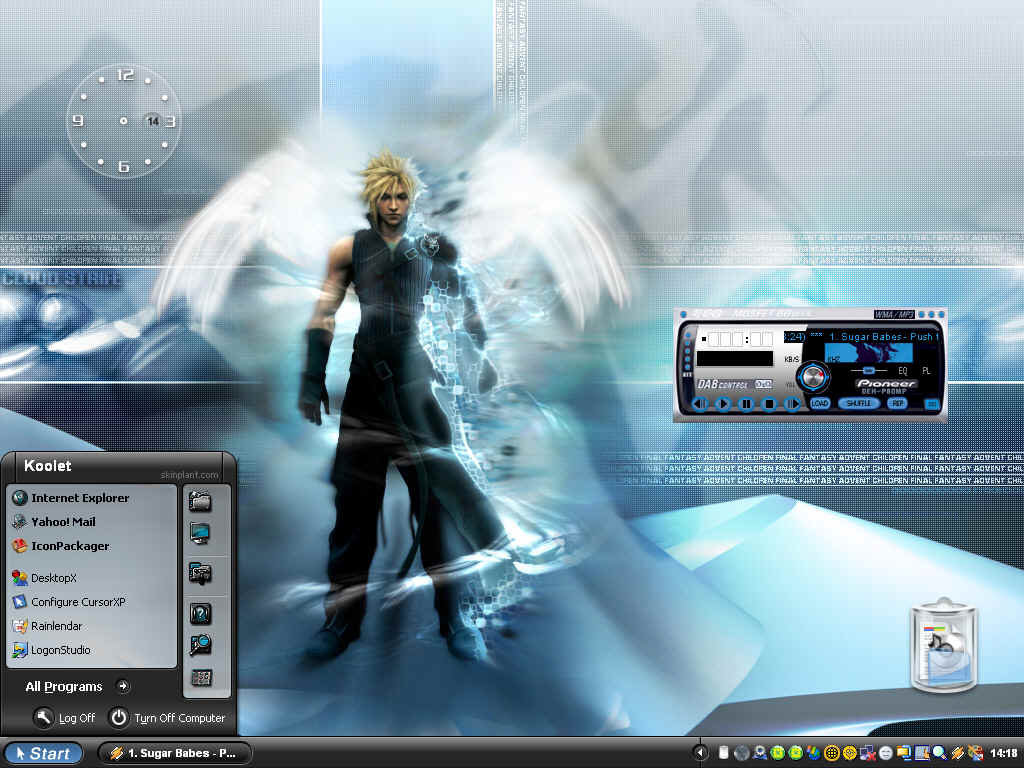The height and width of the screenshot is (768, 1024).
Task: Toggle the REP repeat button
Action: pyautogui.click(x=897, y=404)
